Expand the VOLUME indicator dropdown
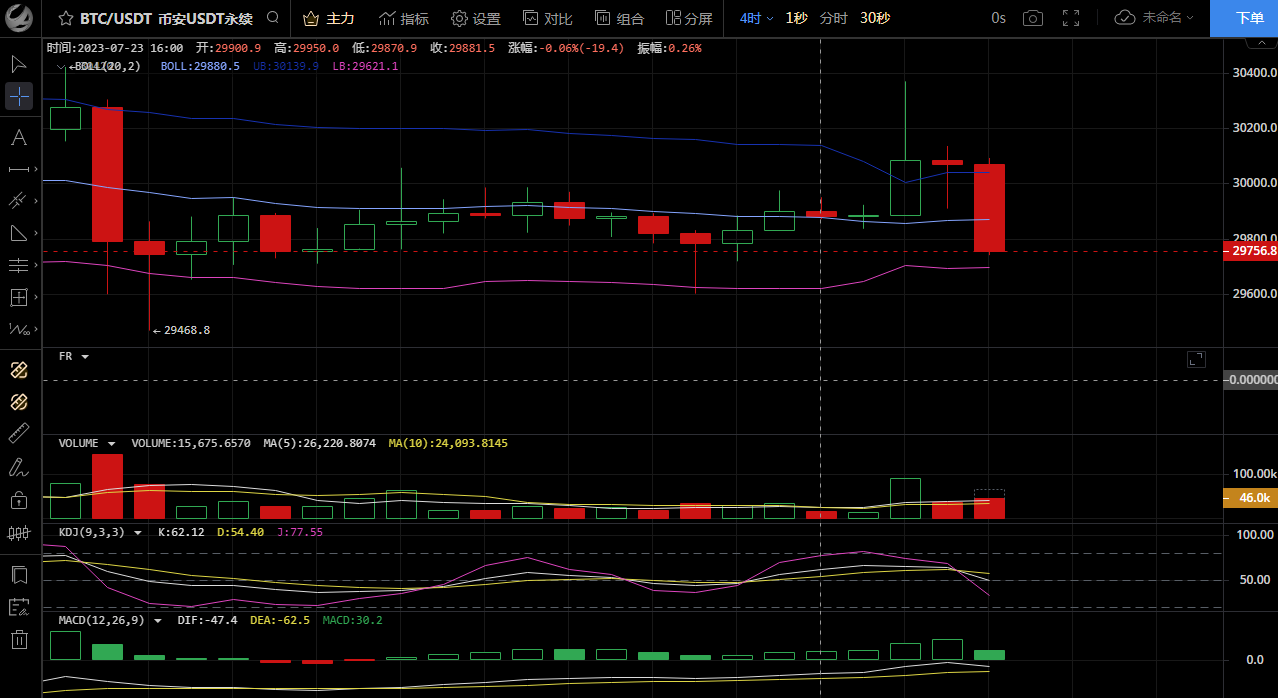The width and height of the screenshot is (1278, 698). tap(111, 443)
